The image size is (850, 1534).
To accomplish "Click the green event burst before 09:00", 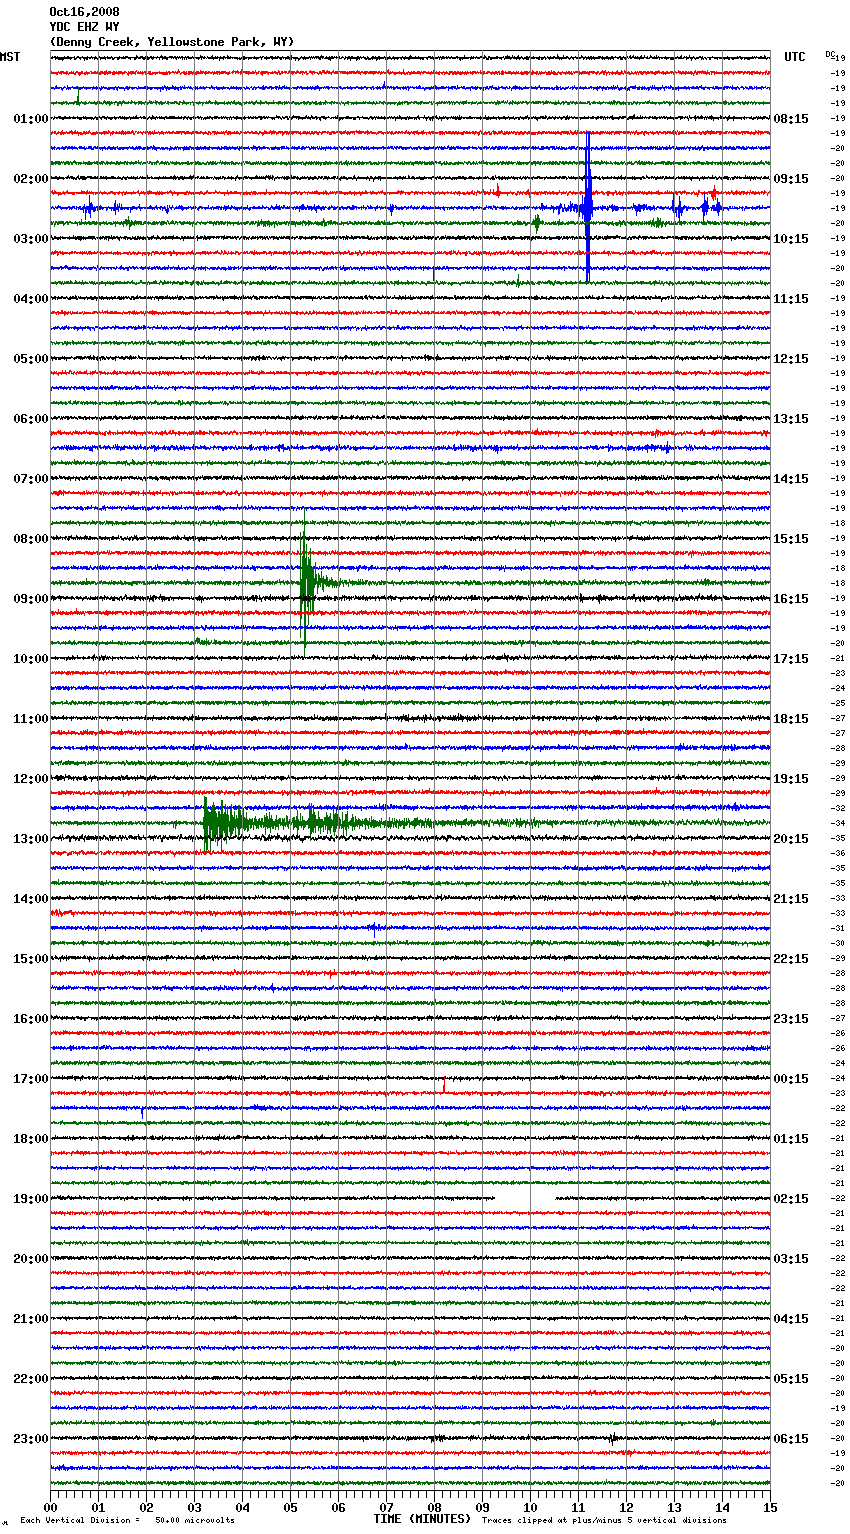I will click(306, 582).
